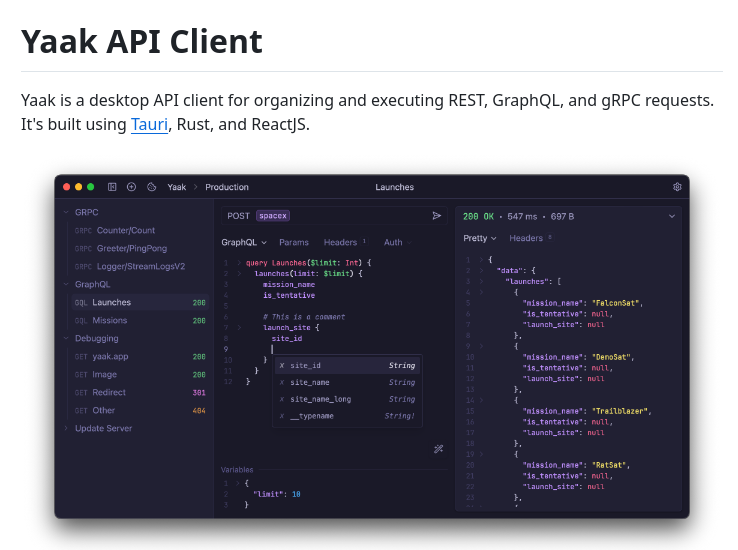Open the cookie jar icon
738x550 pixels.
[151, 187]
